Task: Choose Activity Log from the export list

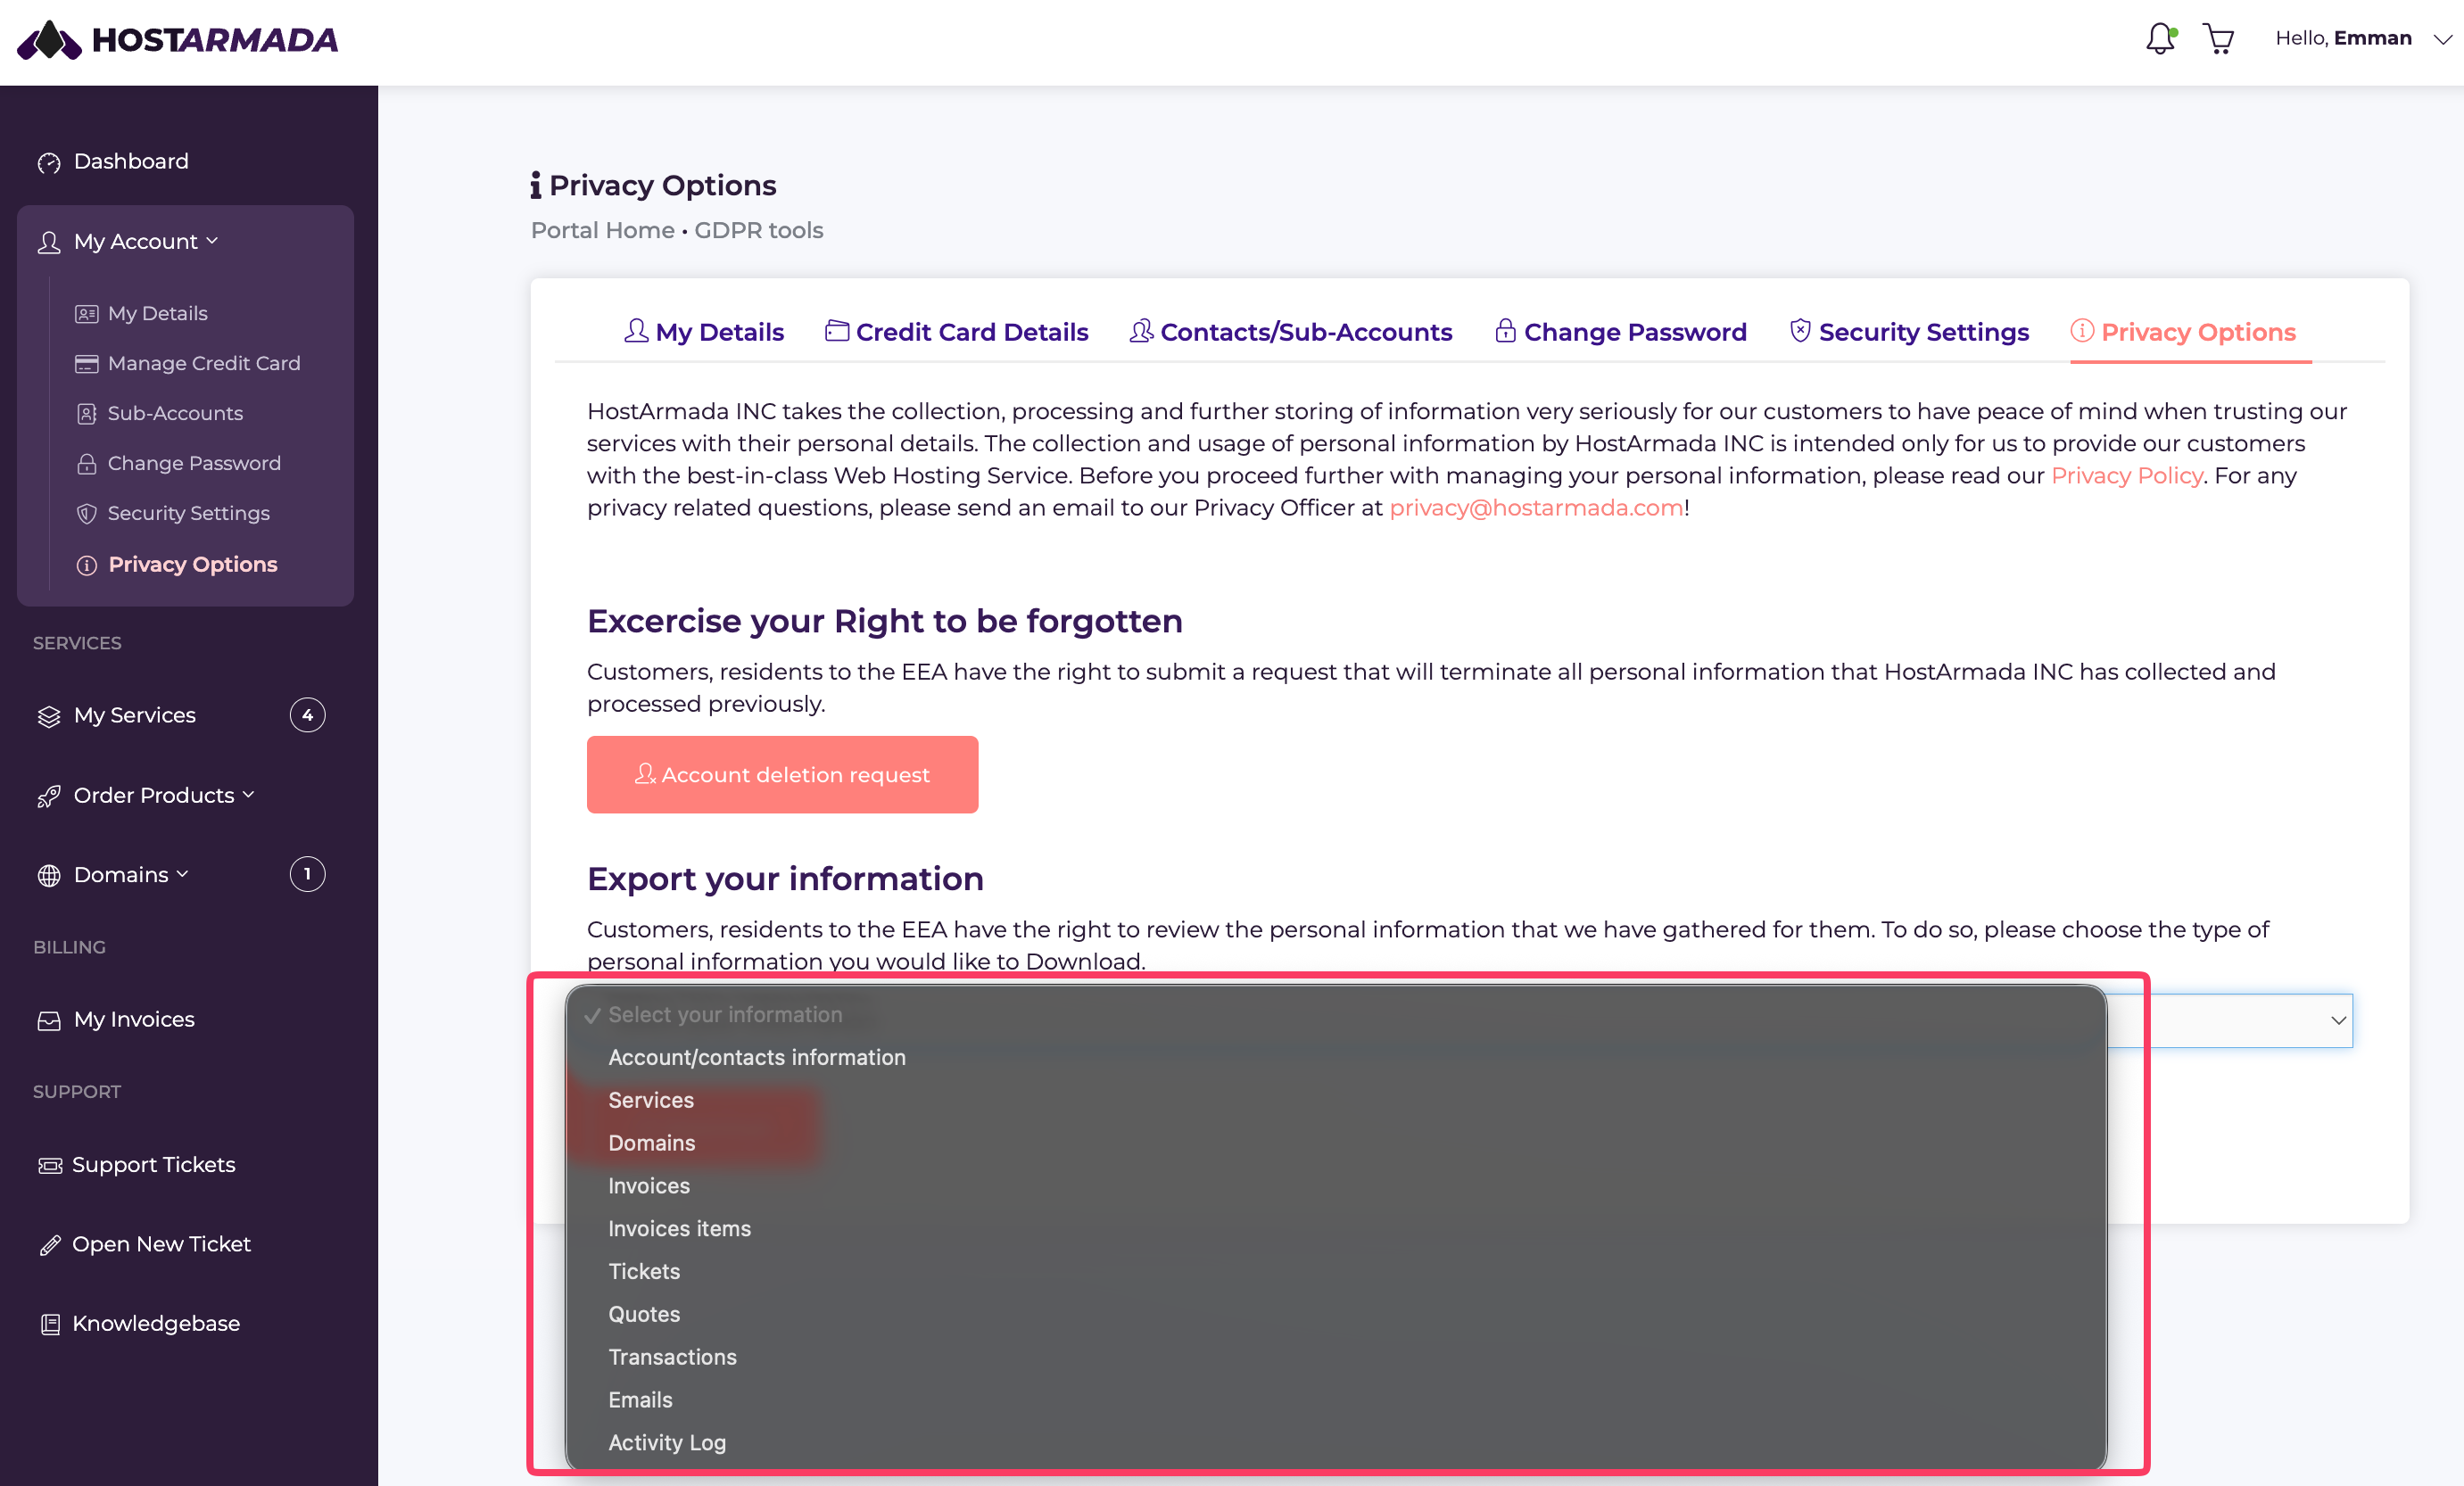Action: (1335, 1442)
